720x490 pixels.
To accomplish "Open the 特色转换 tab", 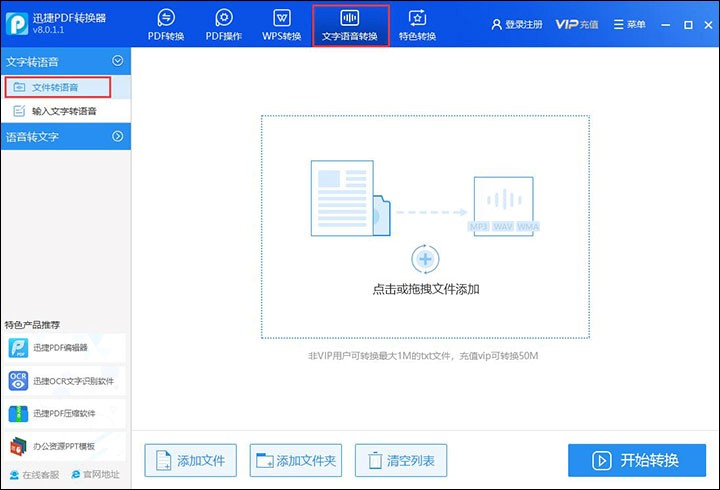I will tap(417, 25).
